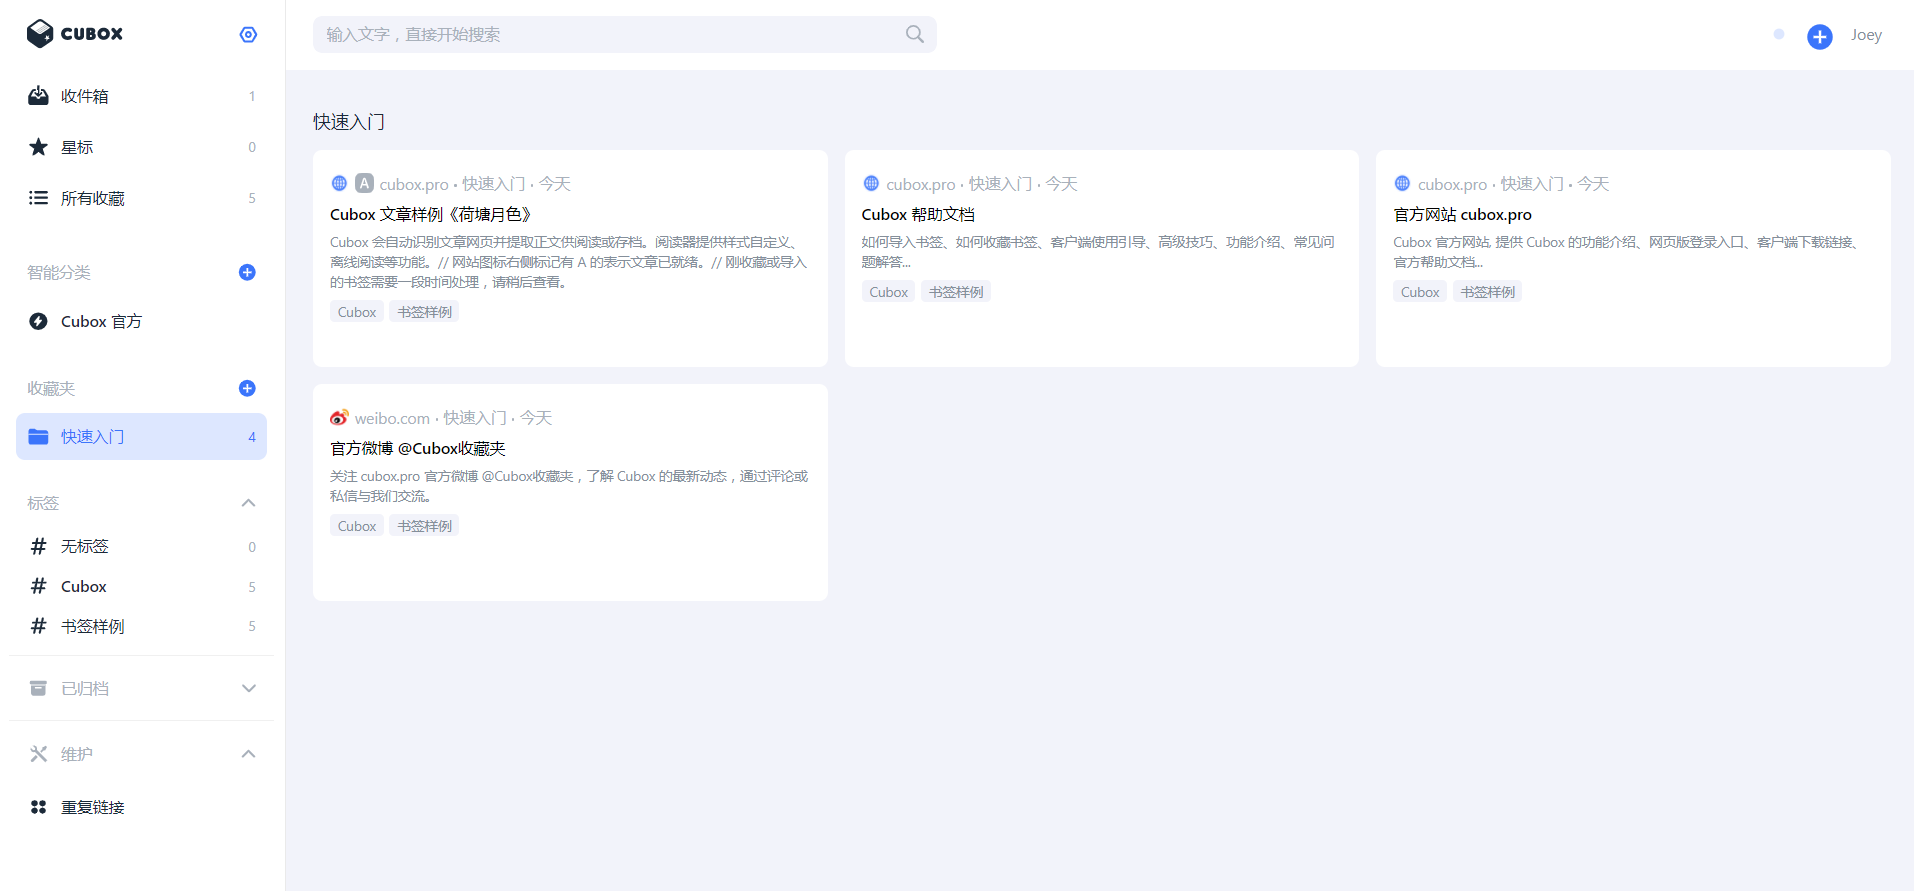Focus the search field 输入文字，直接开始搜索
Screen dimensions: 1914x891
point(624,34)
